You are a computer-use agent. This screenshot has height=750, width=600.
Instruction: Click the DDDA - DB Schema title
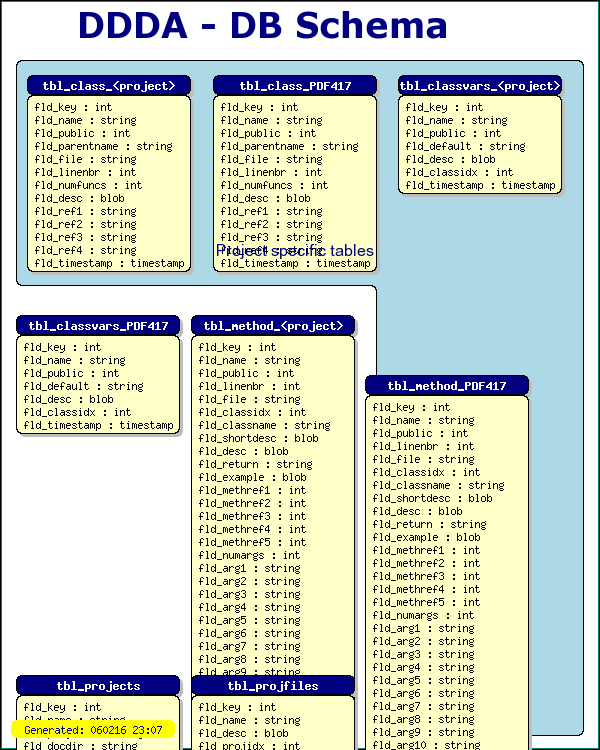tap(262, 26)
